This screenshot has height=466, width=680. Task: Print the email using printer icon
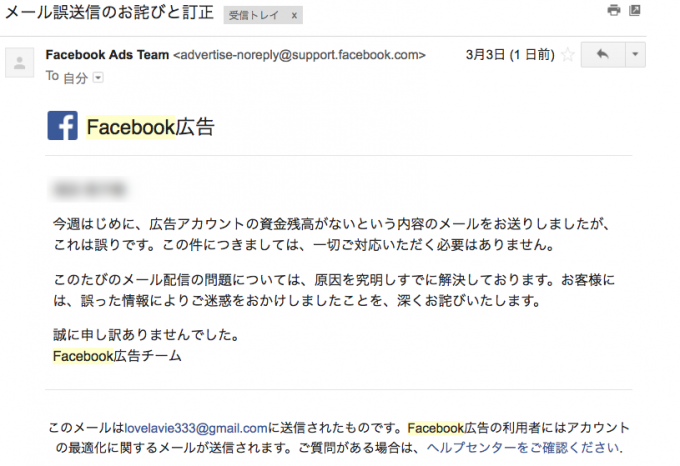pos(614,10)
